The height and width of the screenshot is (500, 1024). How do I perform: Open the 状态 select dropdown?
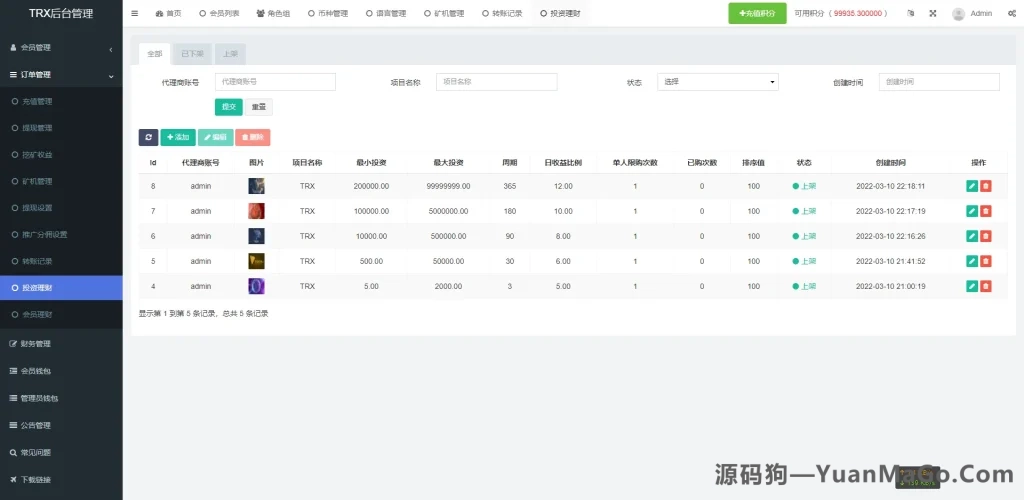pyautogui.click(x=718, y=82)
